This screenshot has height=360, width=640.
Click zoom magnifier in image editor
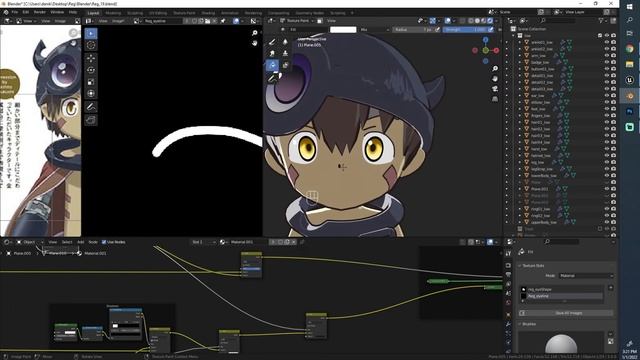[255, 33]
